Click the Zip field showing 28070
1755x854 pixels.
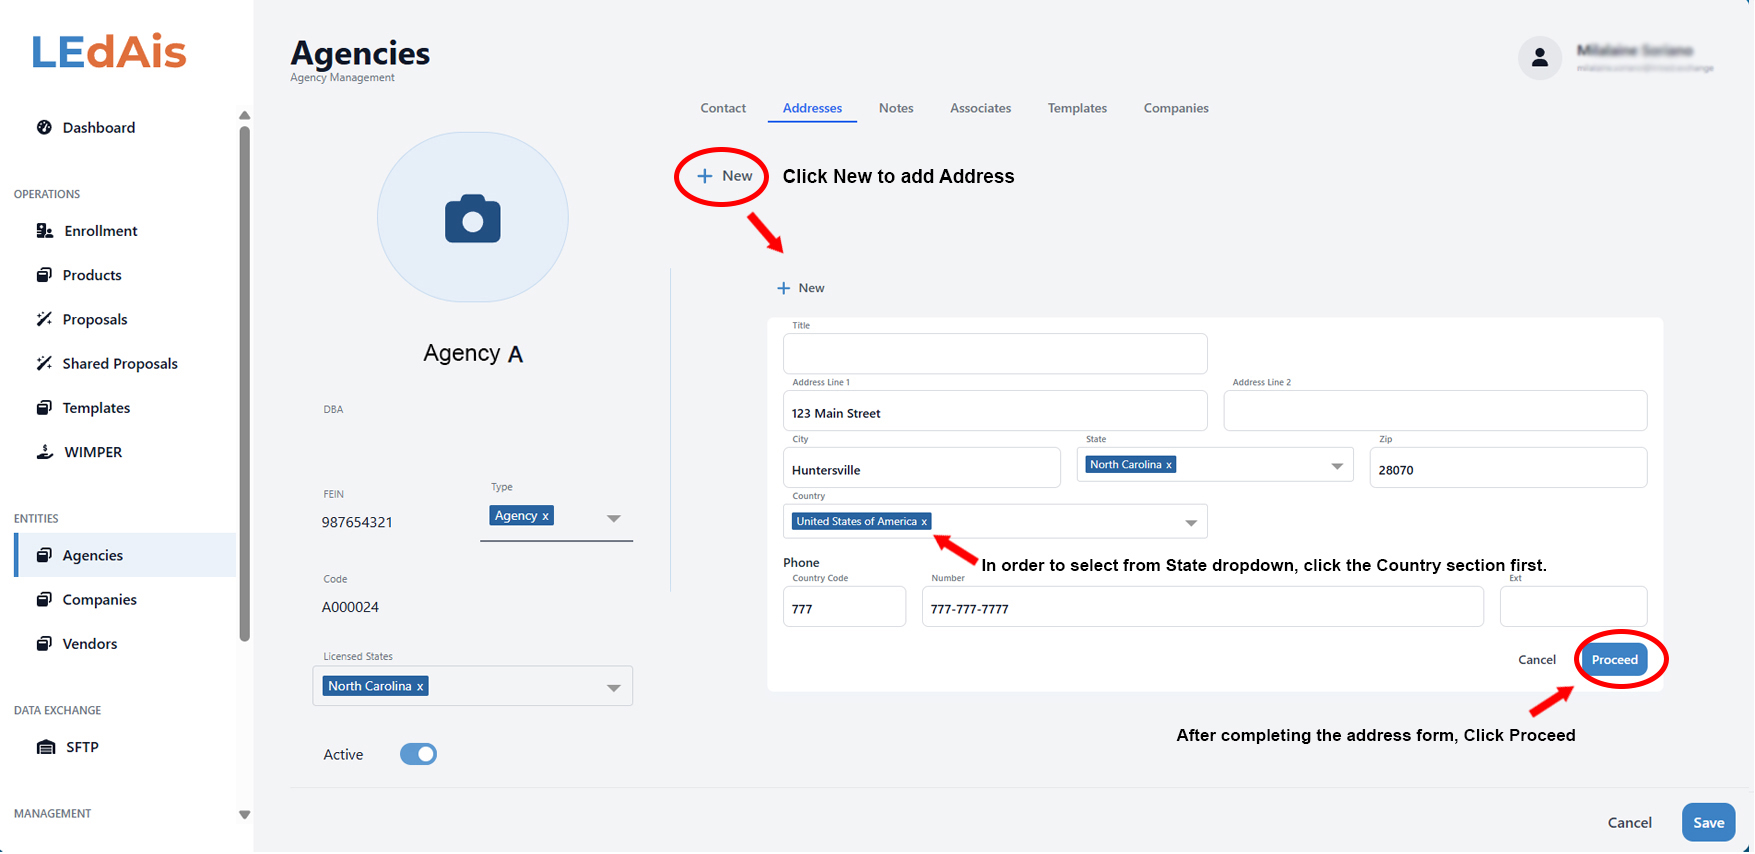[1508, 468]
